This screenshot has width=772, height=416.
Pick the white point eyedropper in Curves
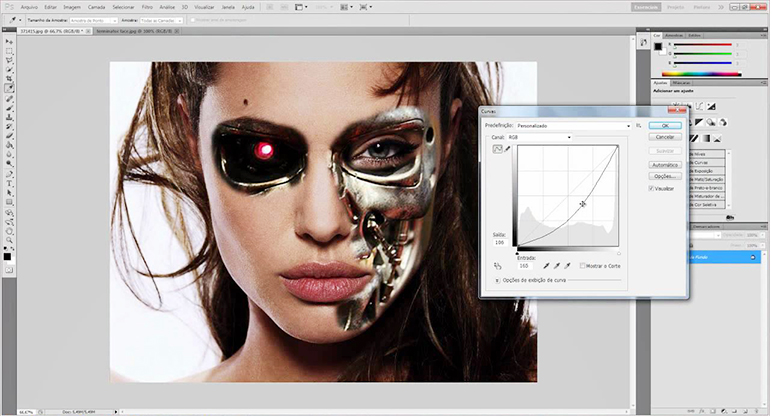(567, 266)
